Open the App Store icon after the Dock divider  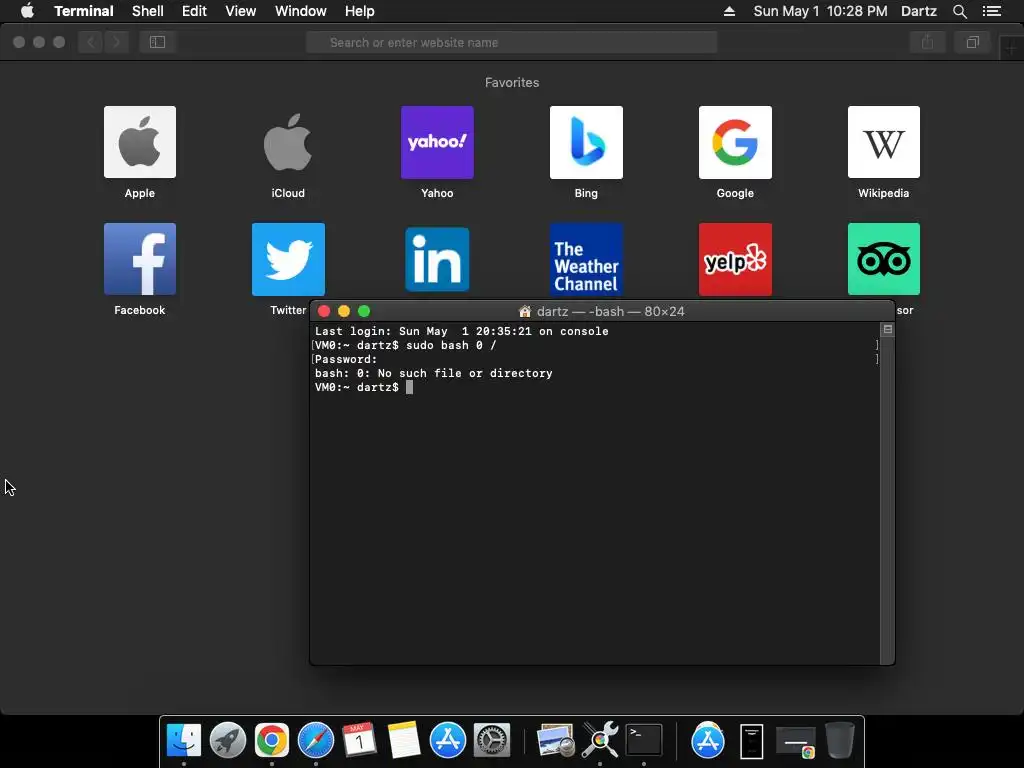point(708,740)
